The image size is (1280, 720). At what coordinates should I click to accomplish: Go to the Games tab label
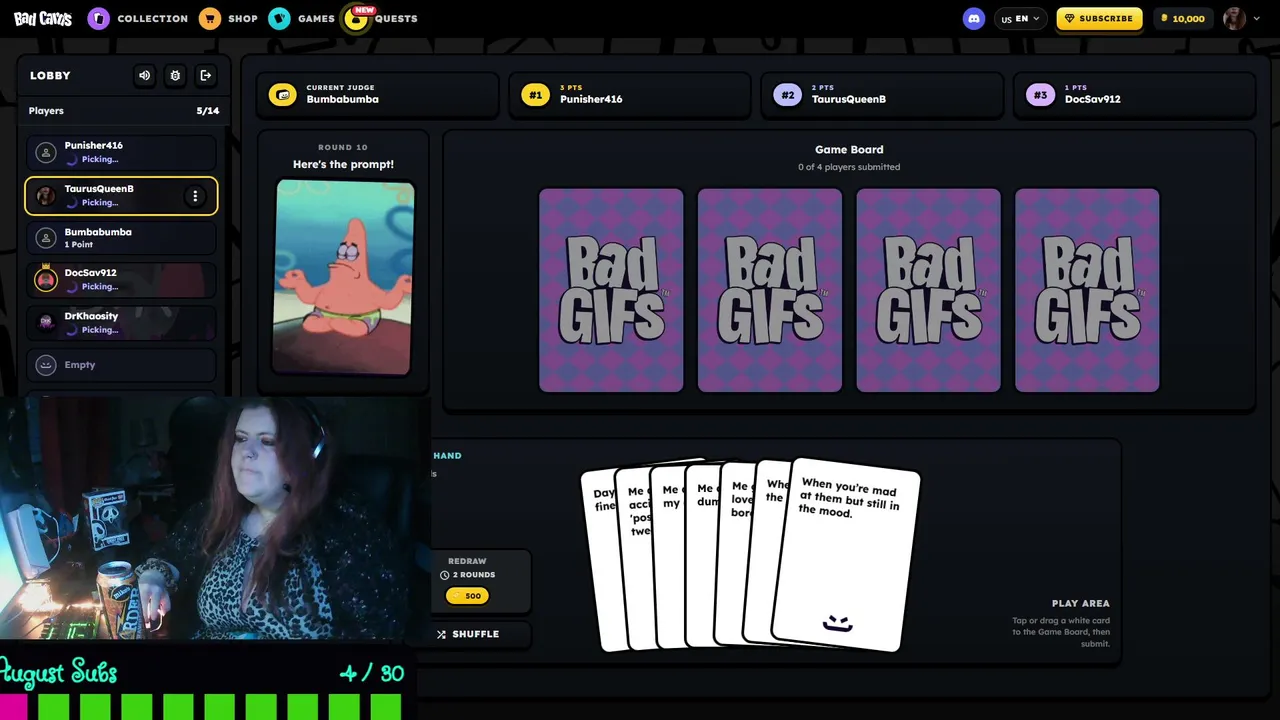click(316, 18)
